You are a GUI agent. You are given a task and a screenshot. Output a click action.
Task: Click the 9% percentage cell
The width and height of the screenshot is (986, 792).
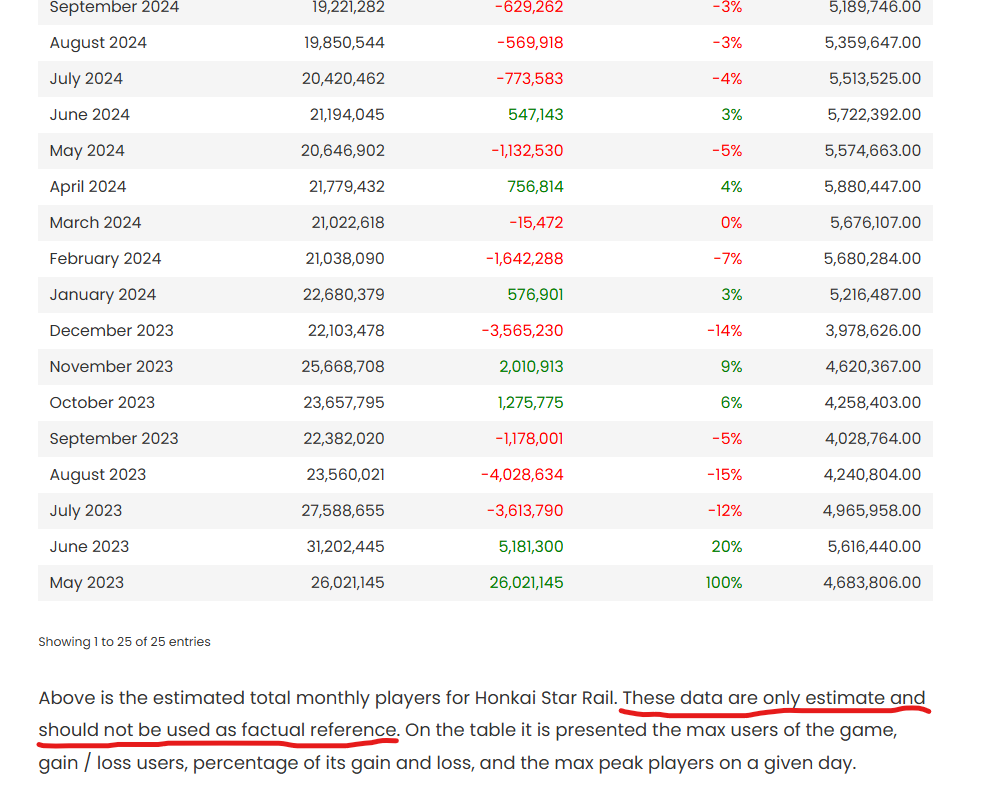[x=731, y=367]
